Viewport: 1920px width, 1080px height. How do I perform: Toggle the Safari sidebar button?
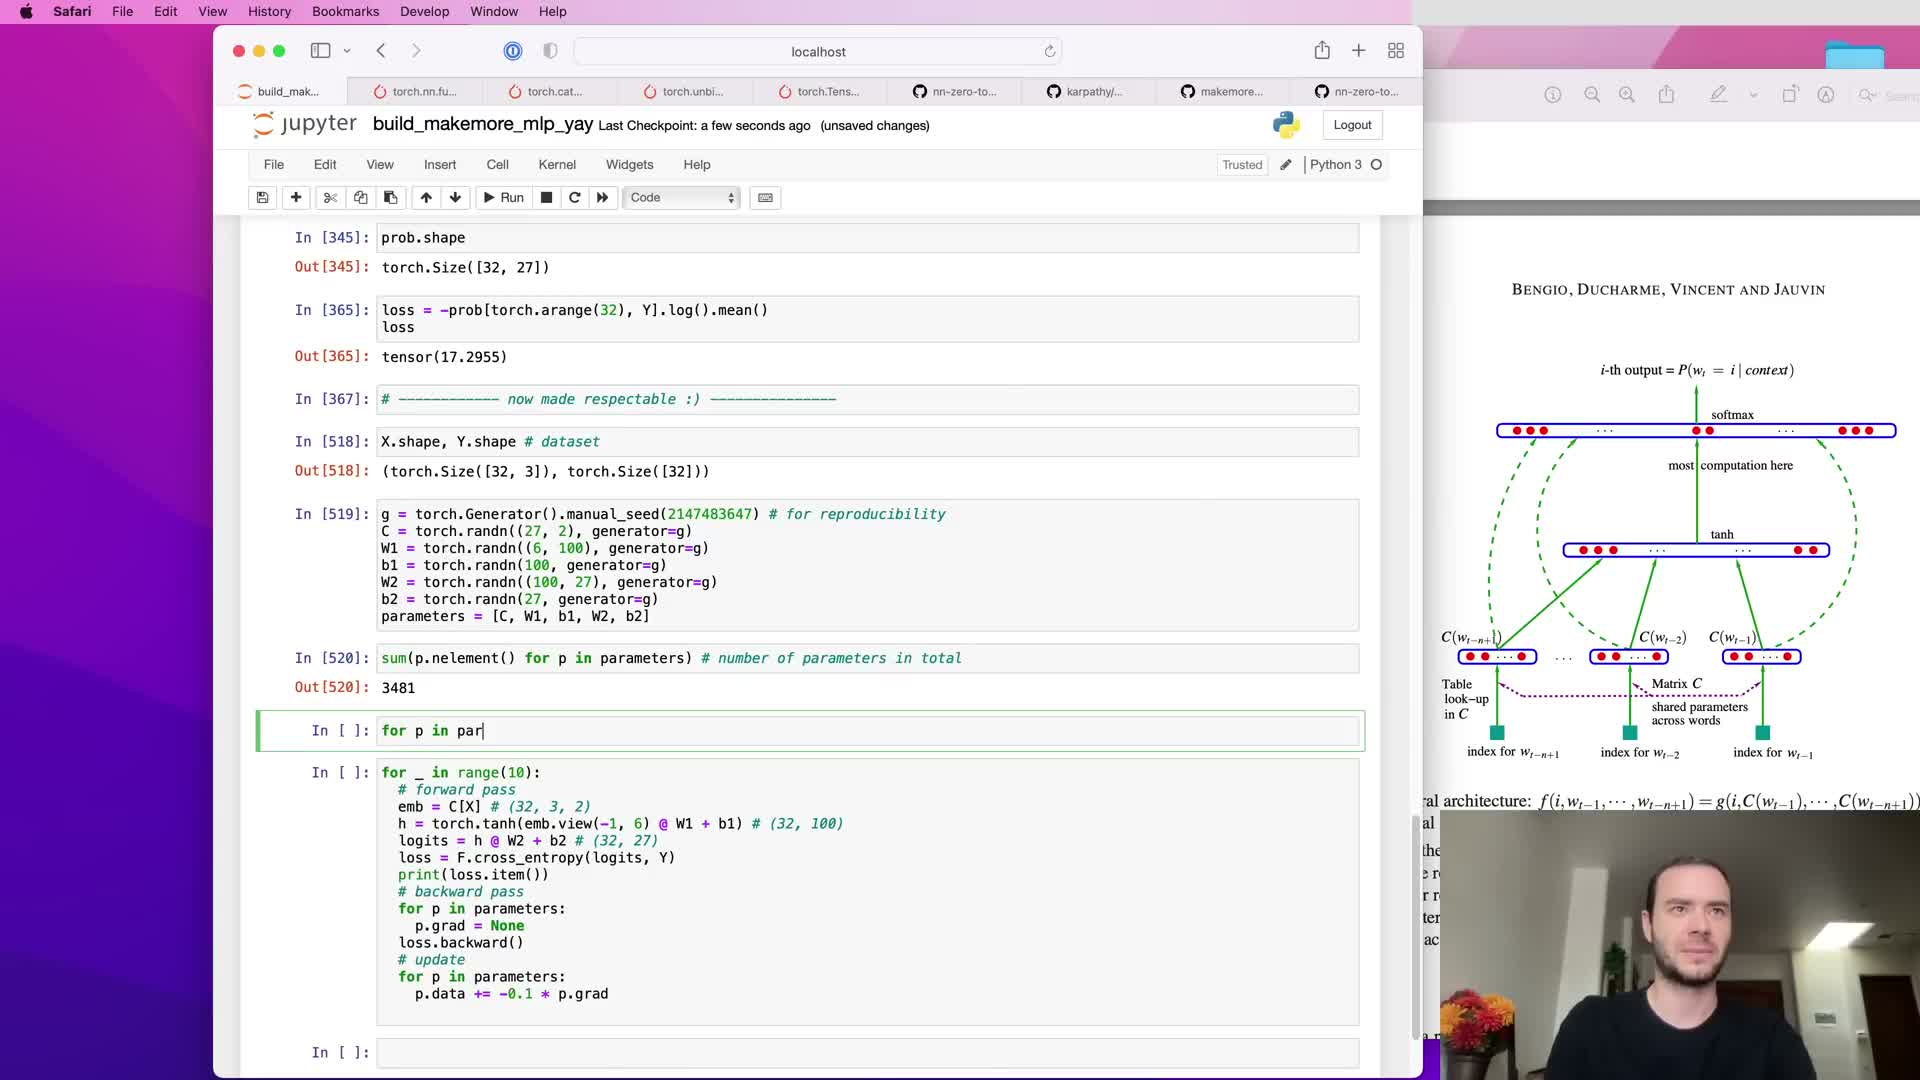320,51
